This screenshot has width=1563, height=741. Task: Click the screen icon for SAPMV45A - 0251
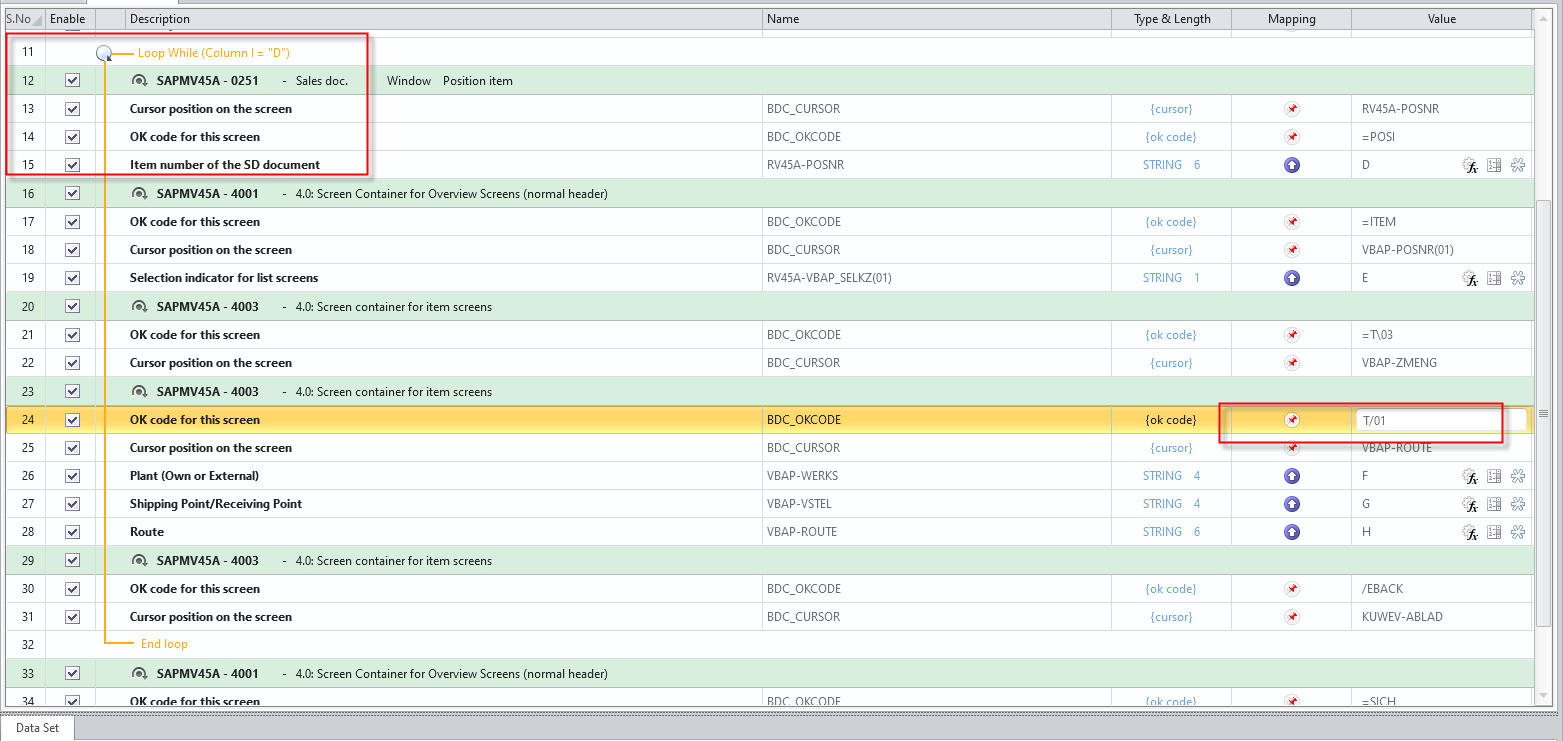[x=139, y=81]
